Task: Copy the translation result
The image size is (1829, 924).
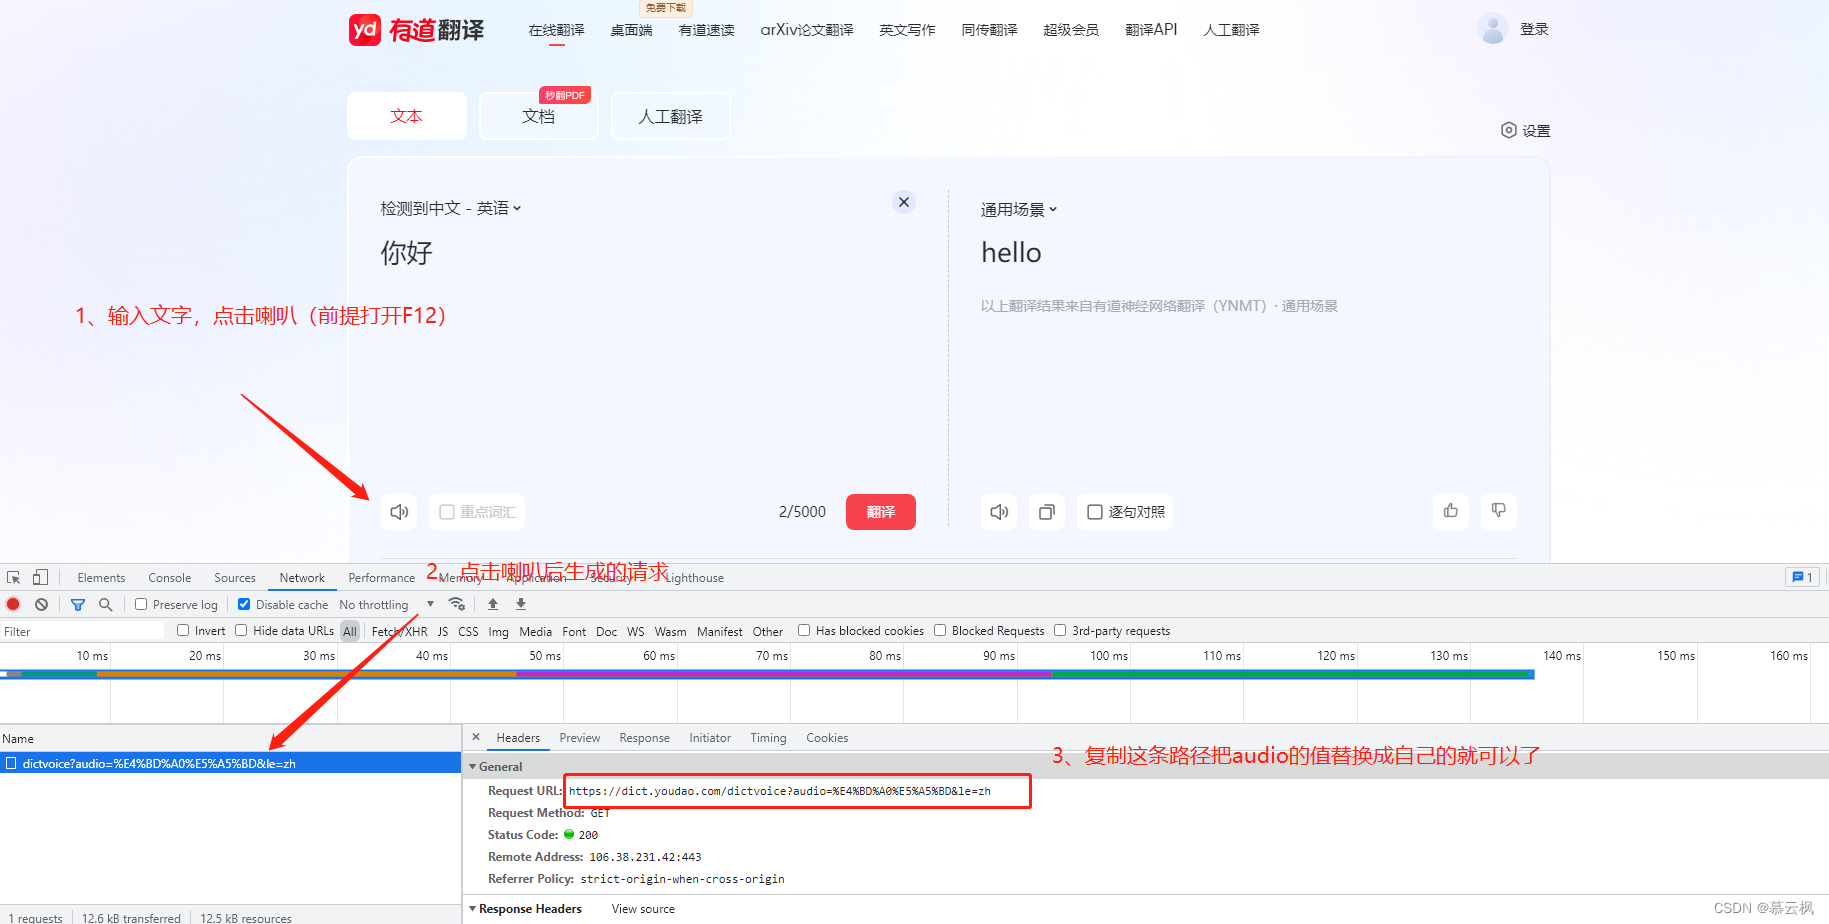Action: pos(1047,512)
